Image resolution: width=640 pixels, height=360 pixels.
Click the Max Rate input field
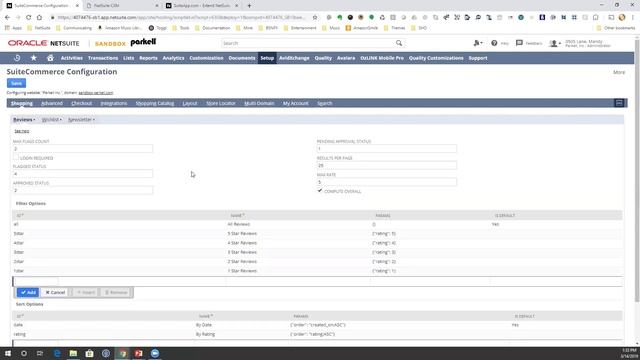tap(387, 182)
